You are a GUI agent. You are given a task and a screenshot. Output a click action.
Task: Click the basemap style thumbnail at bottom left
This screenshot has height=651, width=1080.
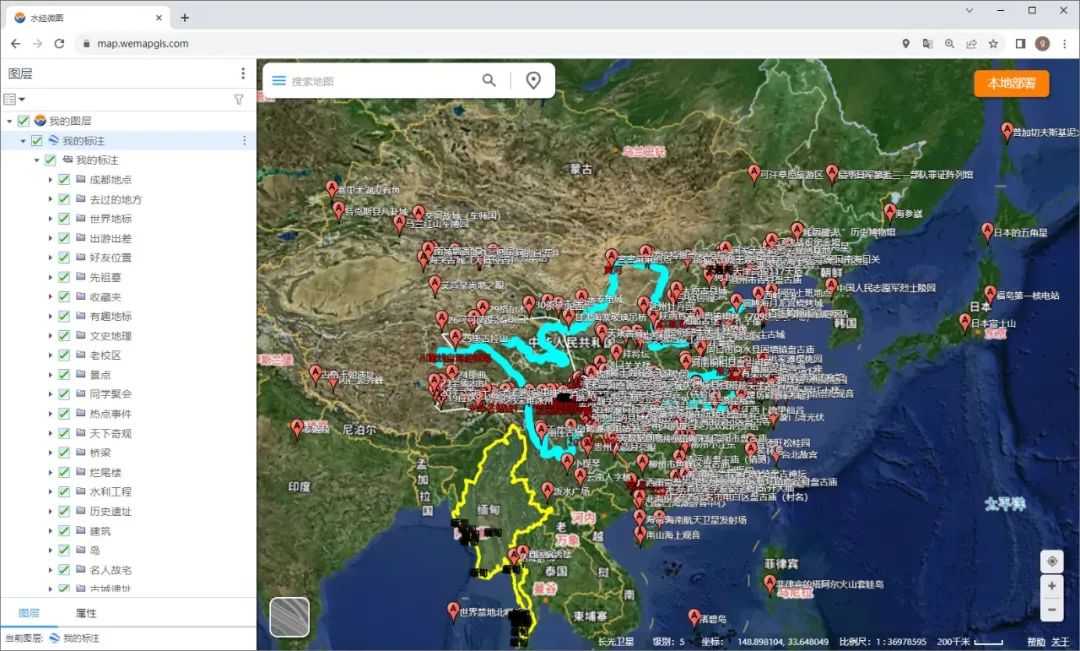pos(289,617)
